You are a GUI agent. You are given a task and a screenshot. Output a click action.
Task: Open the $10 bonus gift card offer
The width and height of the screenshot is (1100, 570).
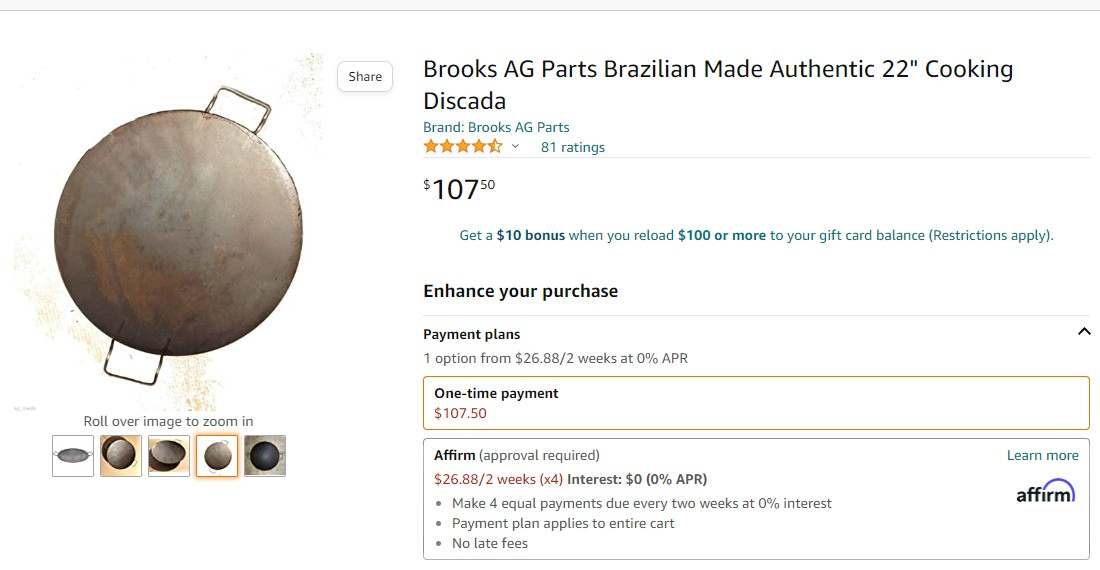(x=756, y=236)
